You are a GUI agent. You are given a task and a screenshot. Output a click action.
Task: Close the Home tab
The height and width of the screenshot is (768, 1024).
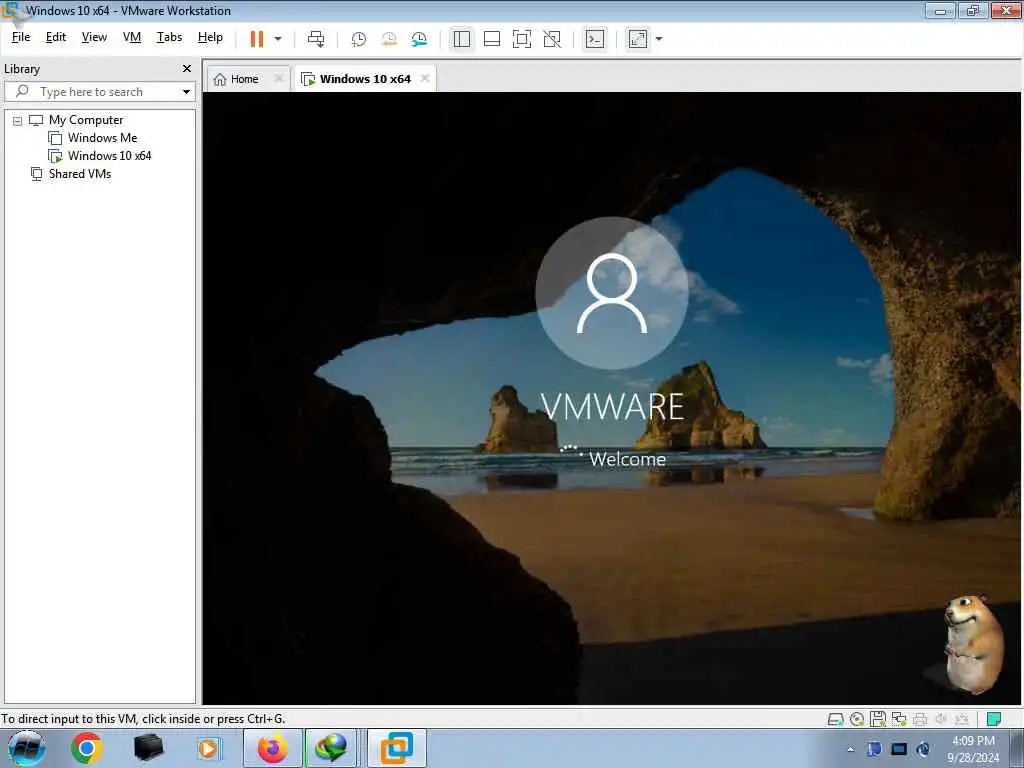(x=279, y=78)
